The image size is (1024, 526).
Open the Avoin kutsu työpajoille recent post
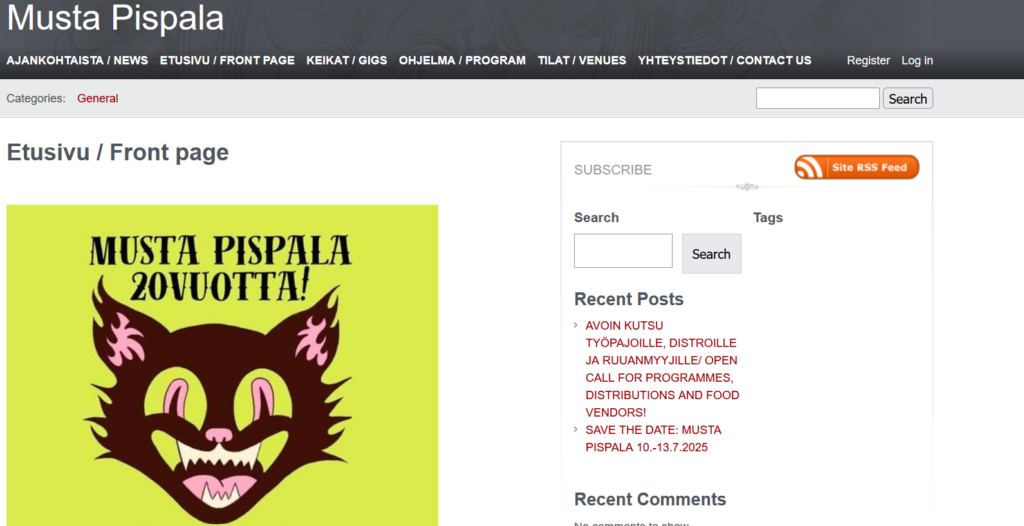662,369
